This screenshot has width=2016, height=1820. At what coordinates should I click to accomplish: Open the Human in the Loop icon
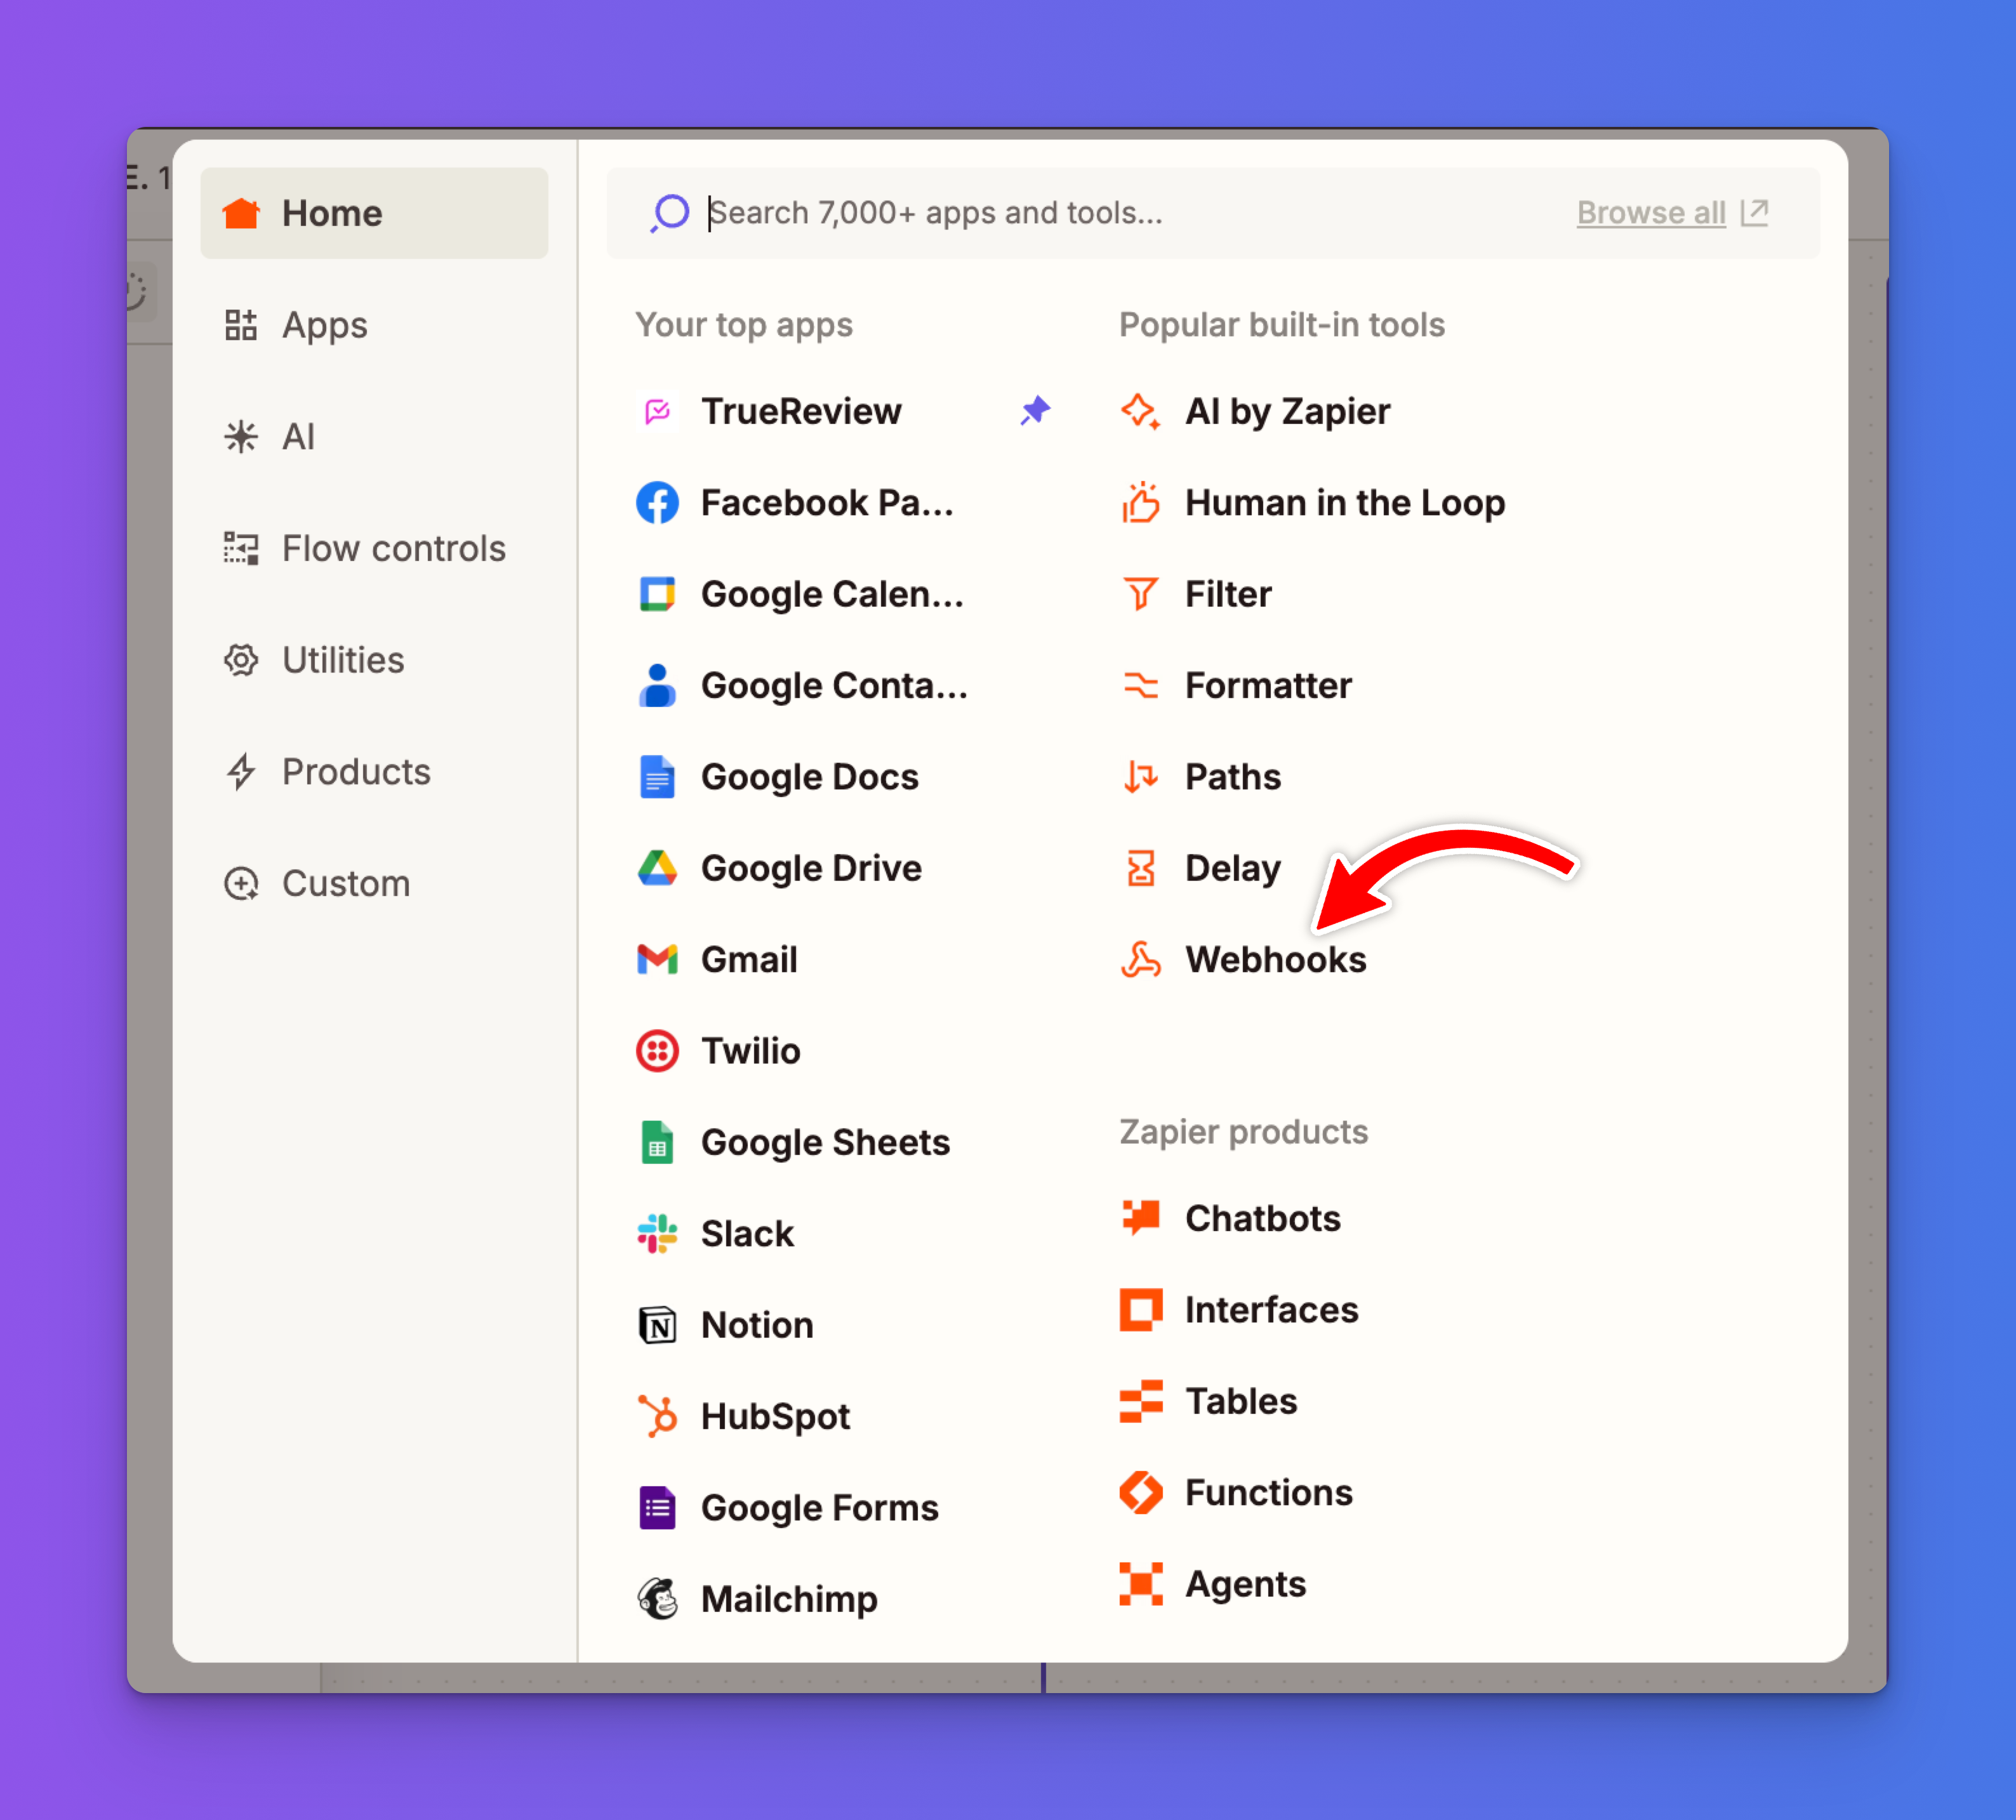pyautogui.click(x=1140, y=503)
